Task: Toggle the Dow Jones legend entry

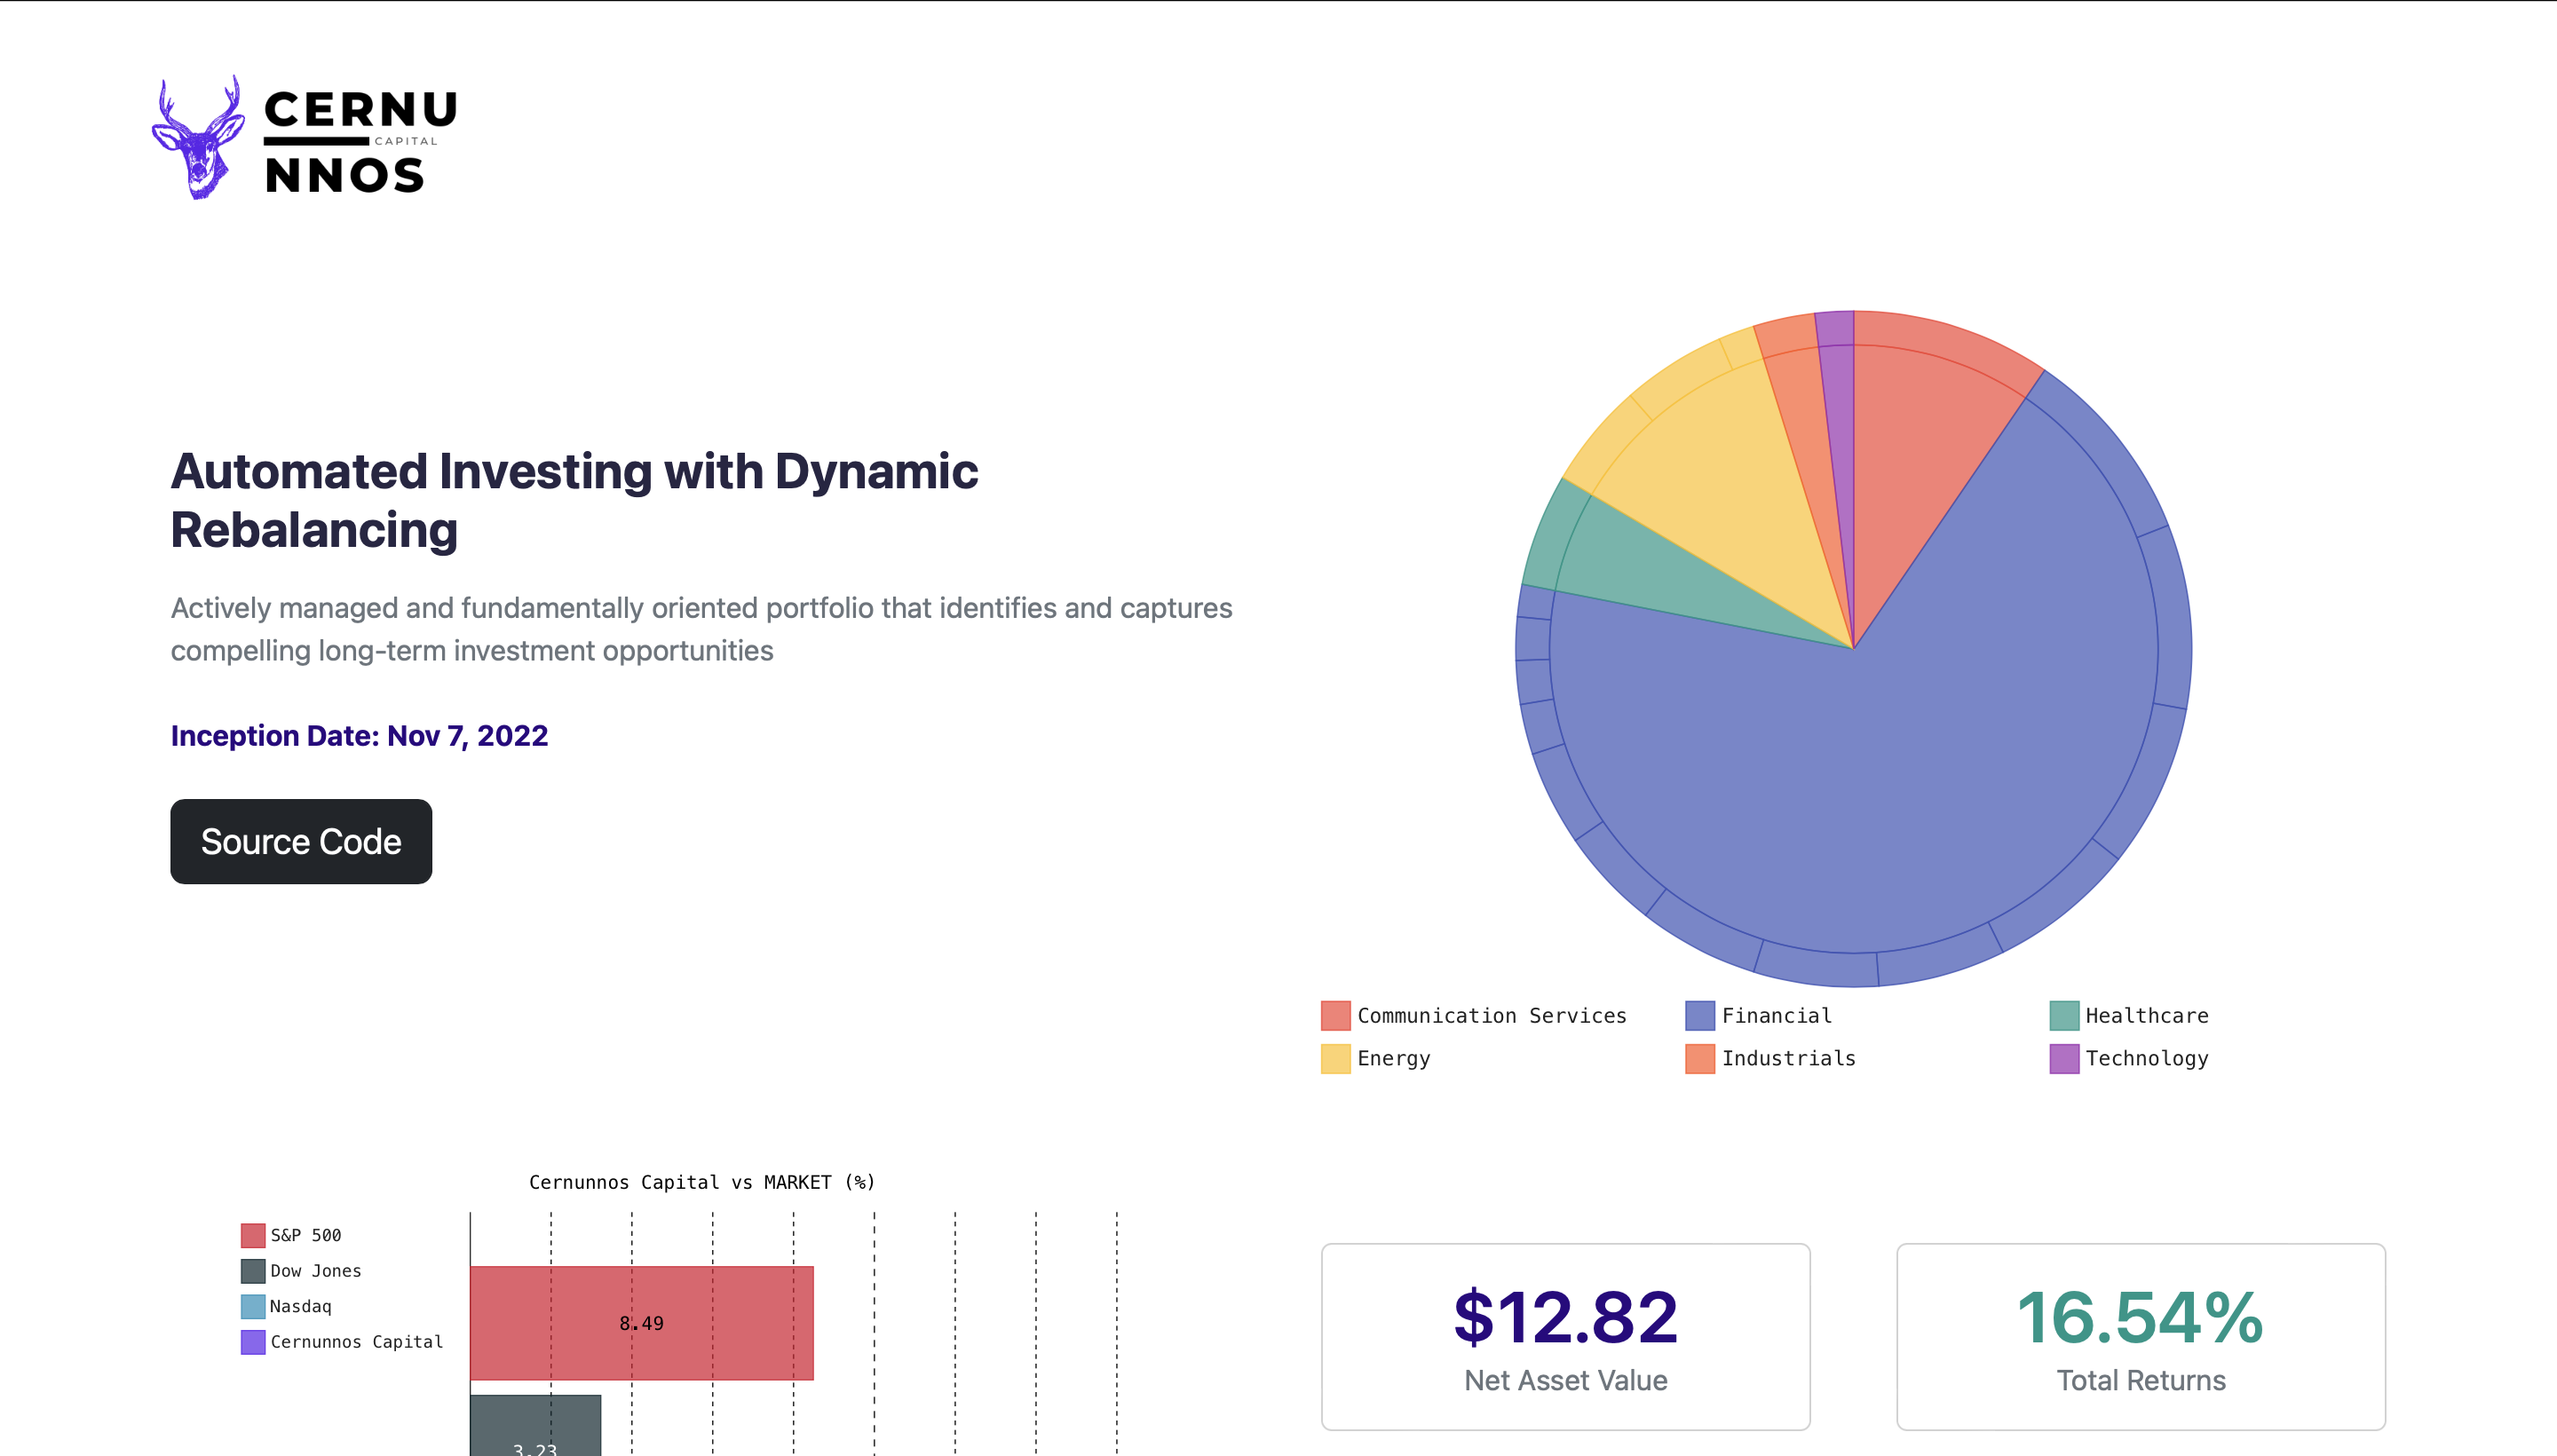Action: pos(301,1271)
